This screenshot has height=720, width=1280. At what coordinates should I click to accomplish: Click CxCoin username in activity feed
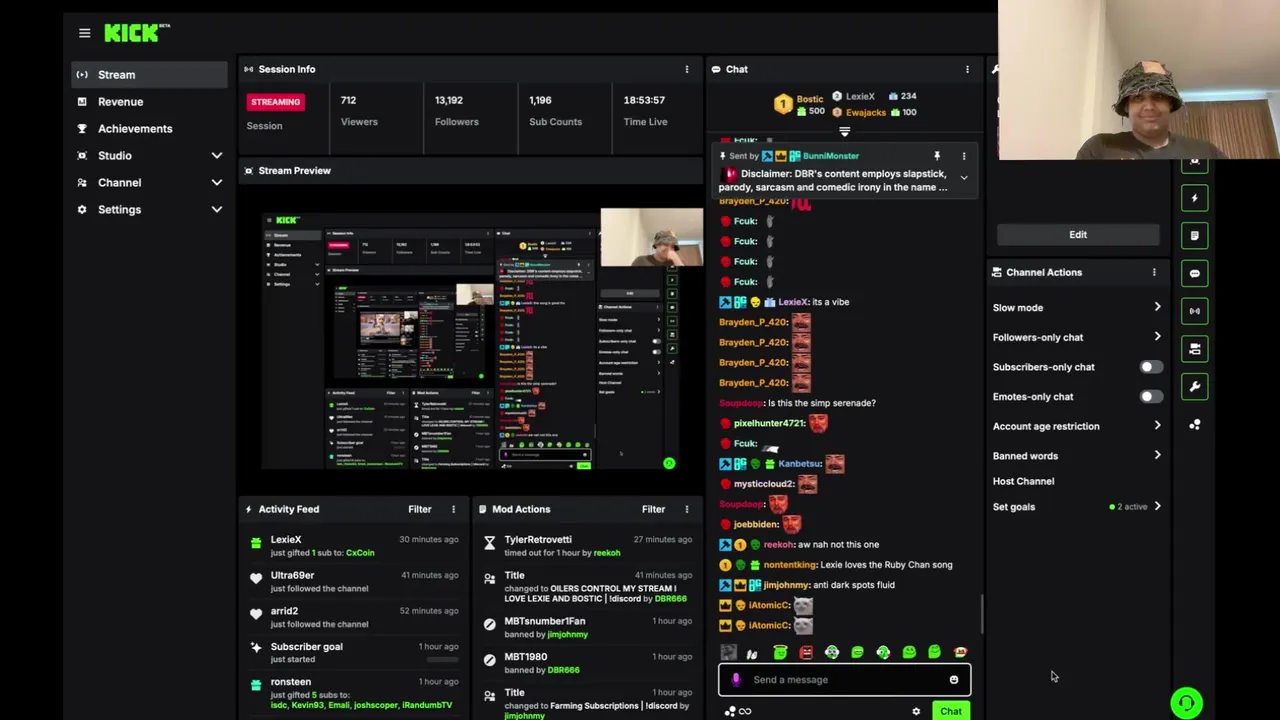(360, 553)
